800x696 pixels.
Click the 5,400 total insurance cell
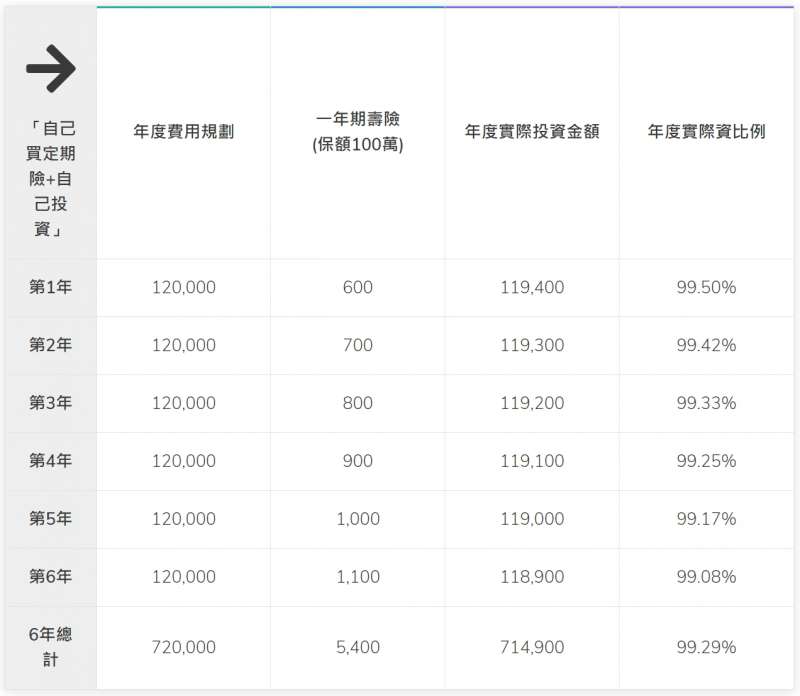358,648
